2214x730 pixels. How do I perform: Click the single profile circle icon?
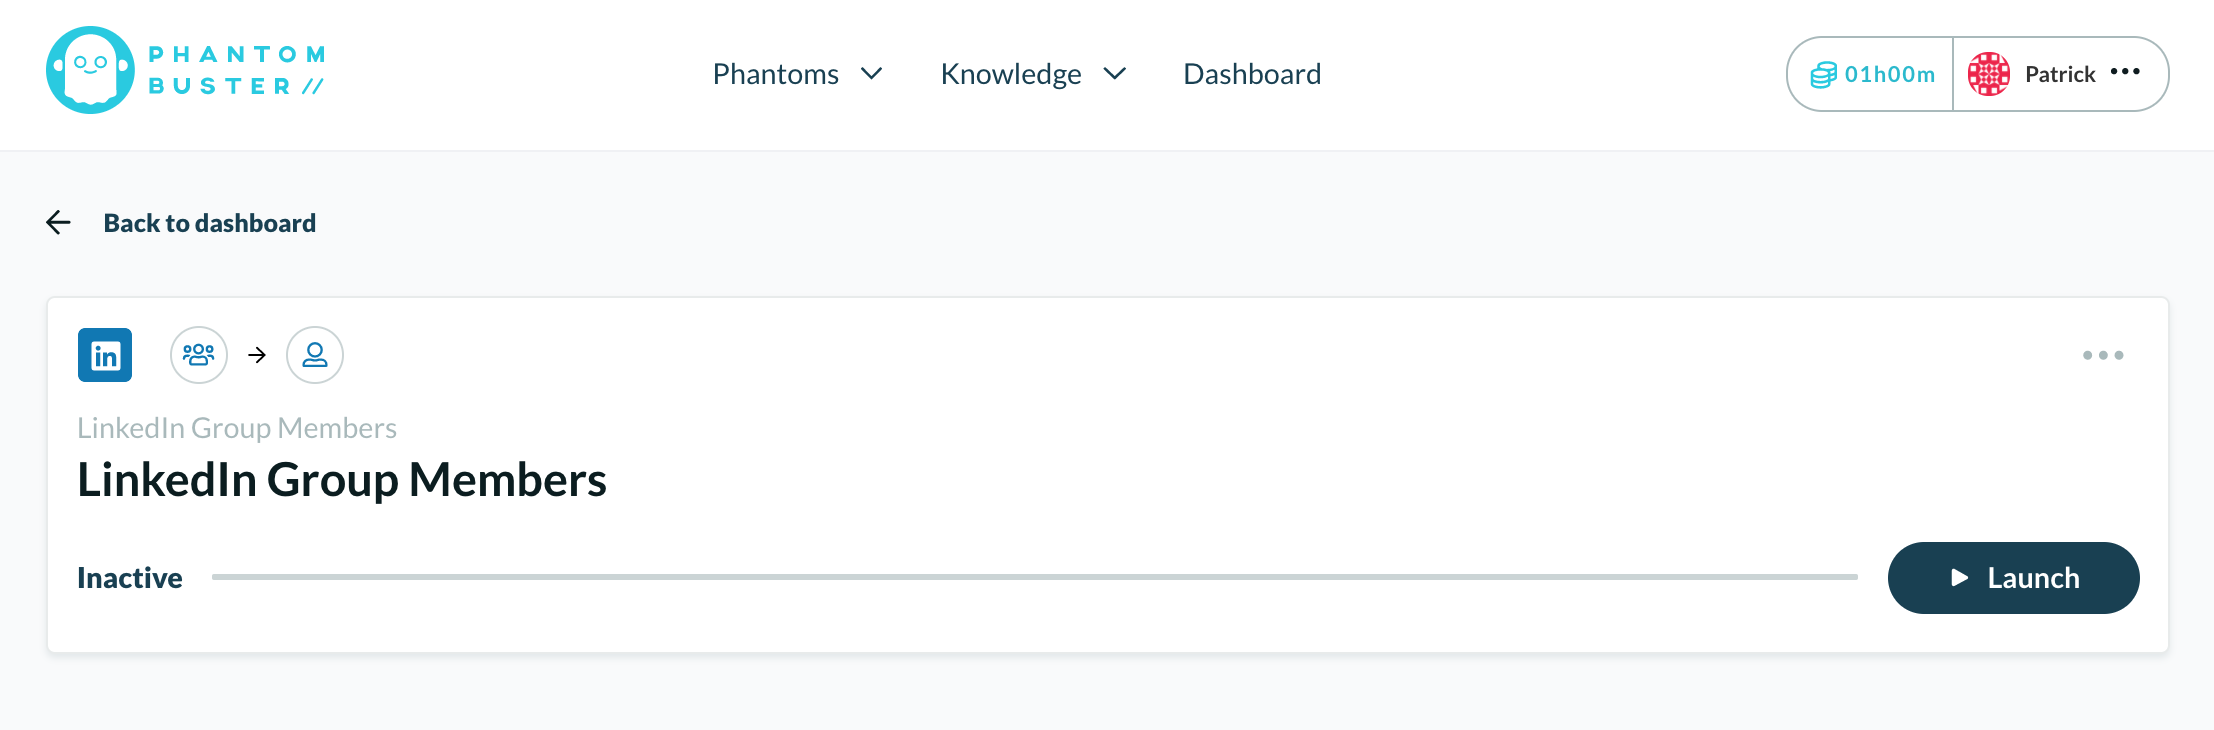click(315, 355)
